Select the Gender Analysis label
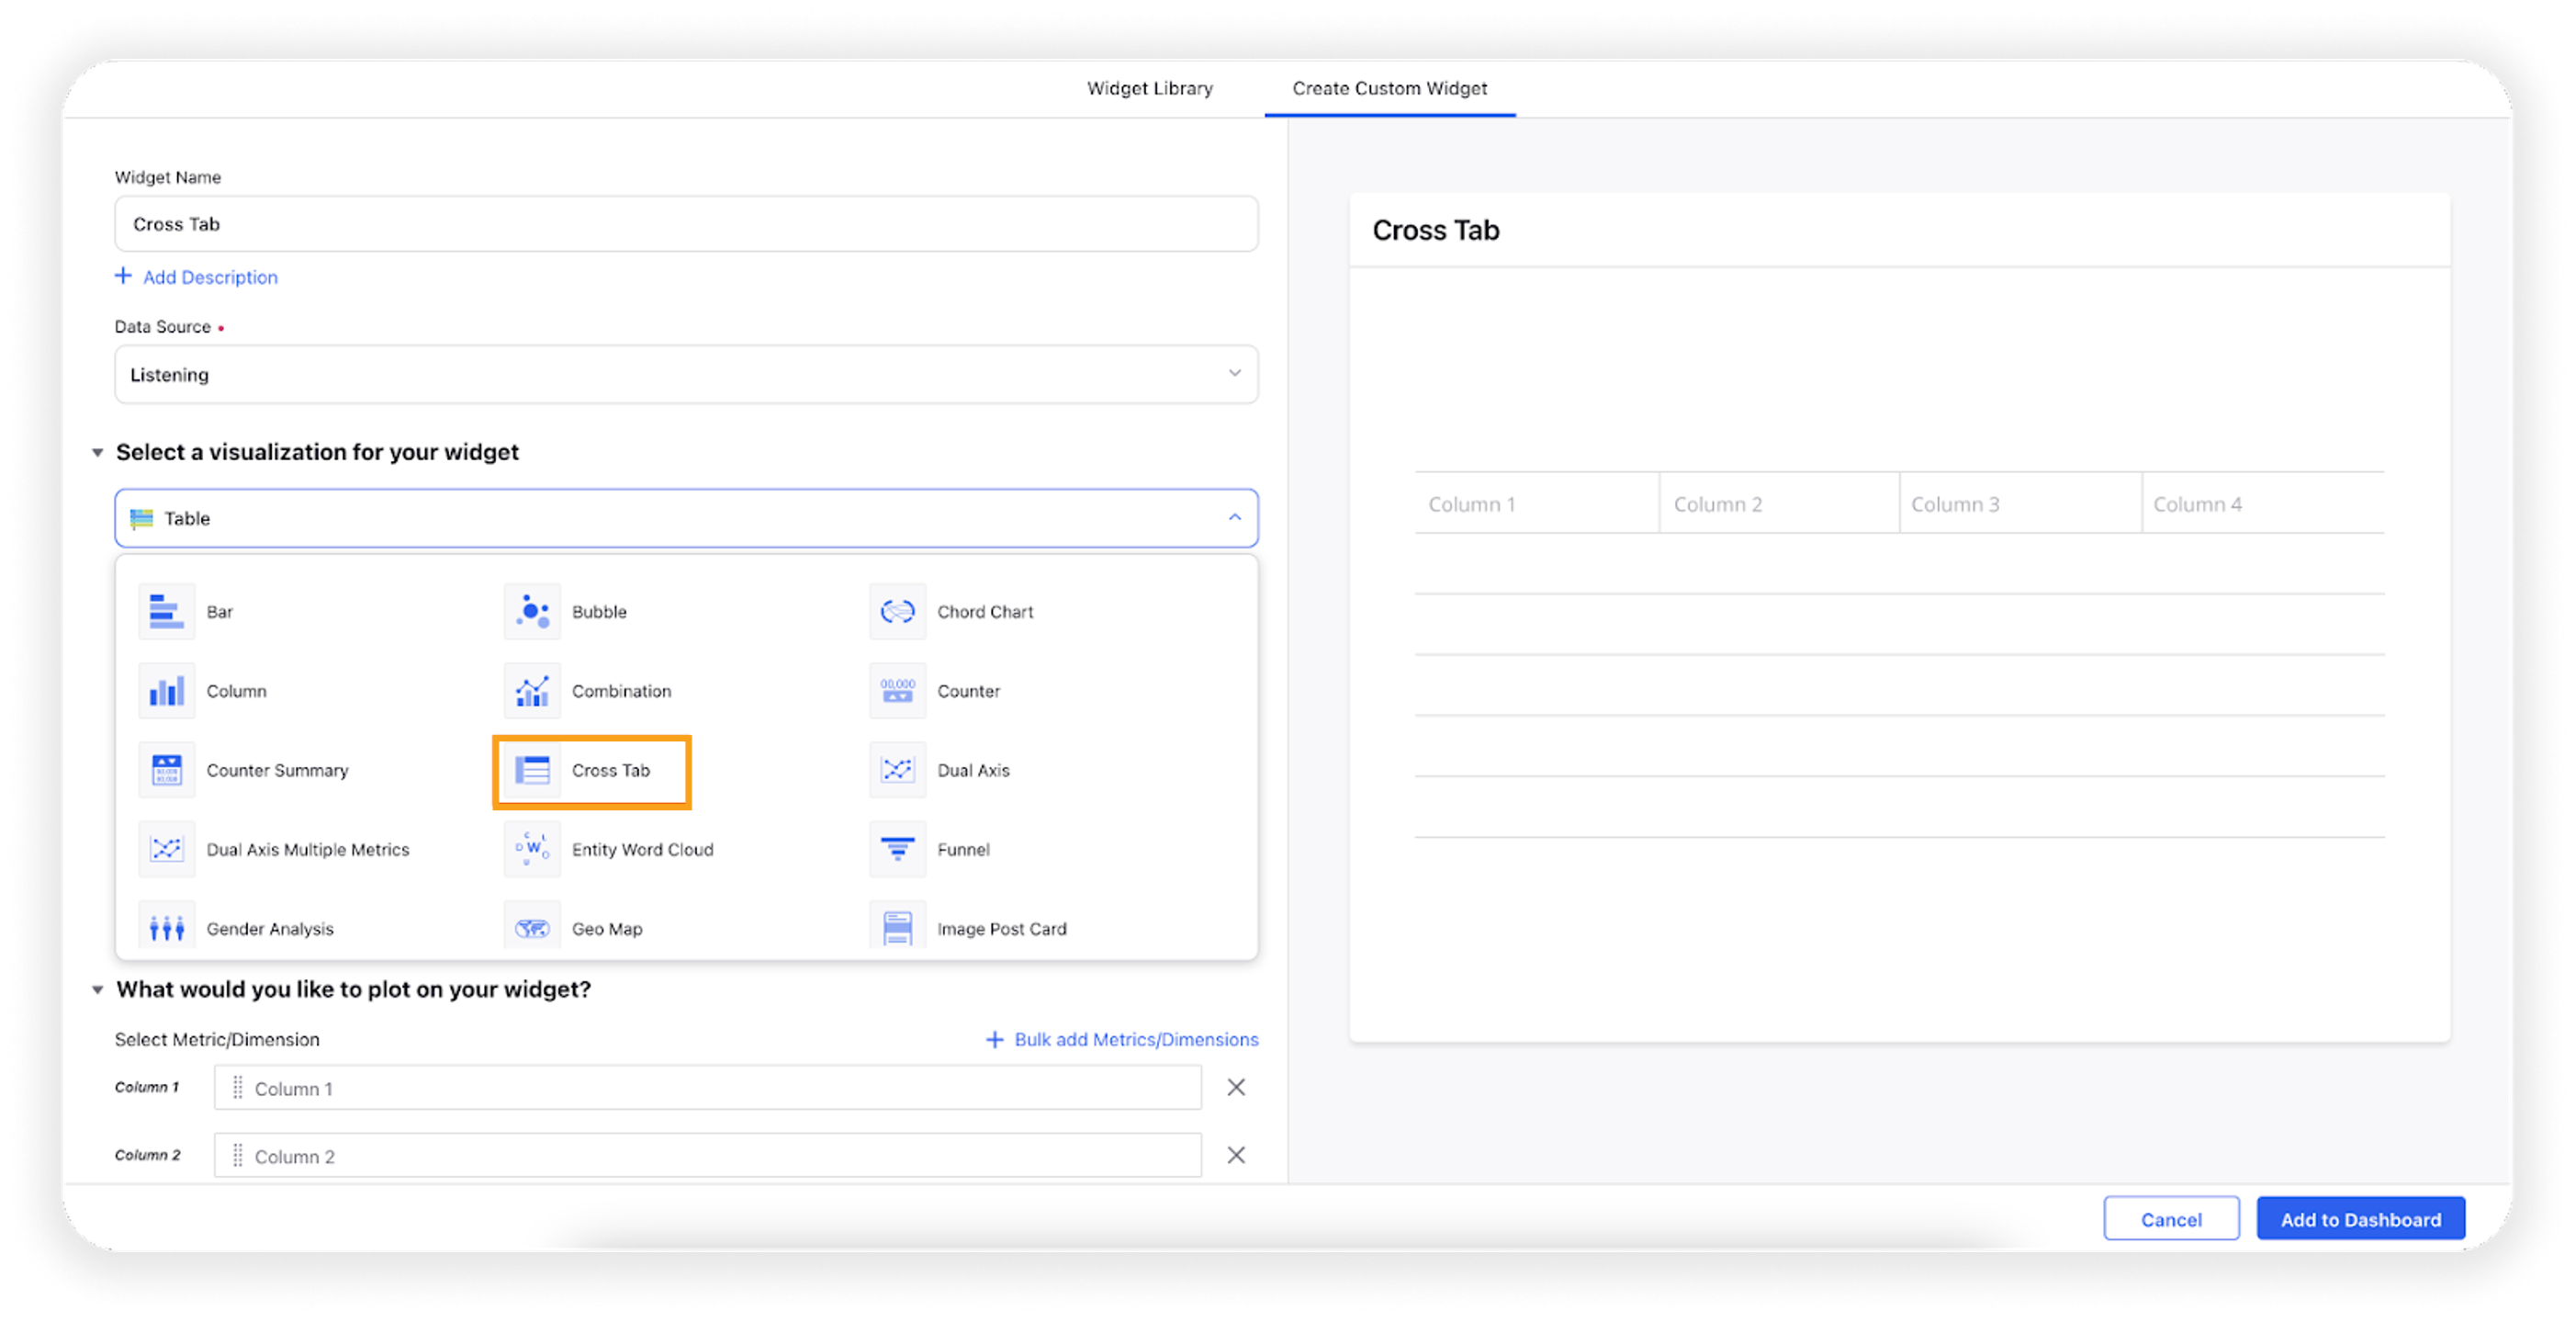Screen dimensions: 2576x1322 [x=270, y=929]
